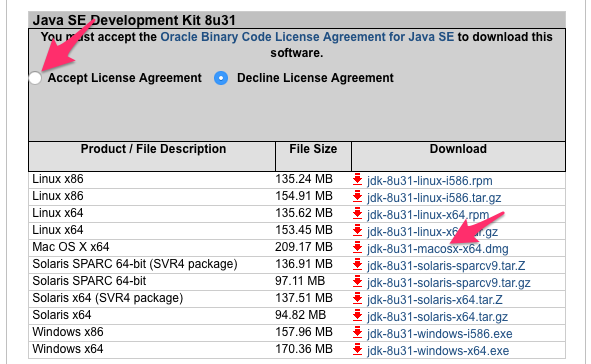Download jdk-8u31-windows-i586.exe
591x364 pixels.
(439, 333)
